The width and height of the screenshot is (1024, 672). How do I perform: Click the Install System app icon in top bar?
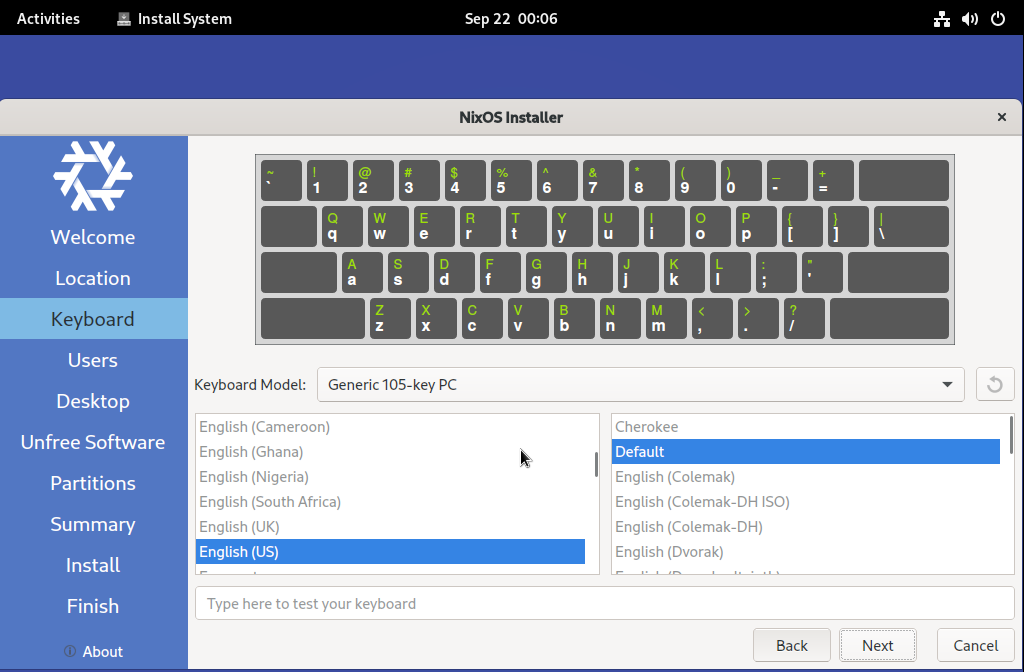point(123,19)
